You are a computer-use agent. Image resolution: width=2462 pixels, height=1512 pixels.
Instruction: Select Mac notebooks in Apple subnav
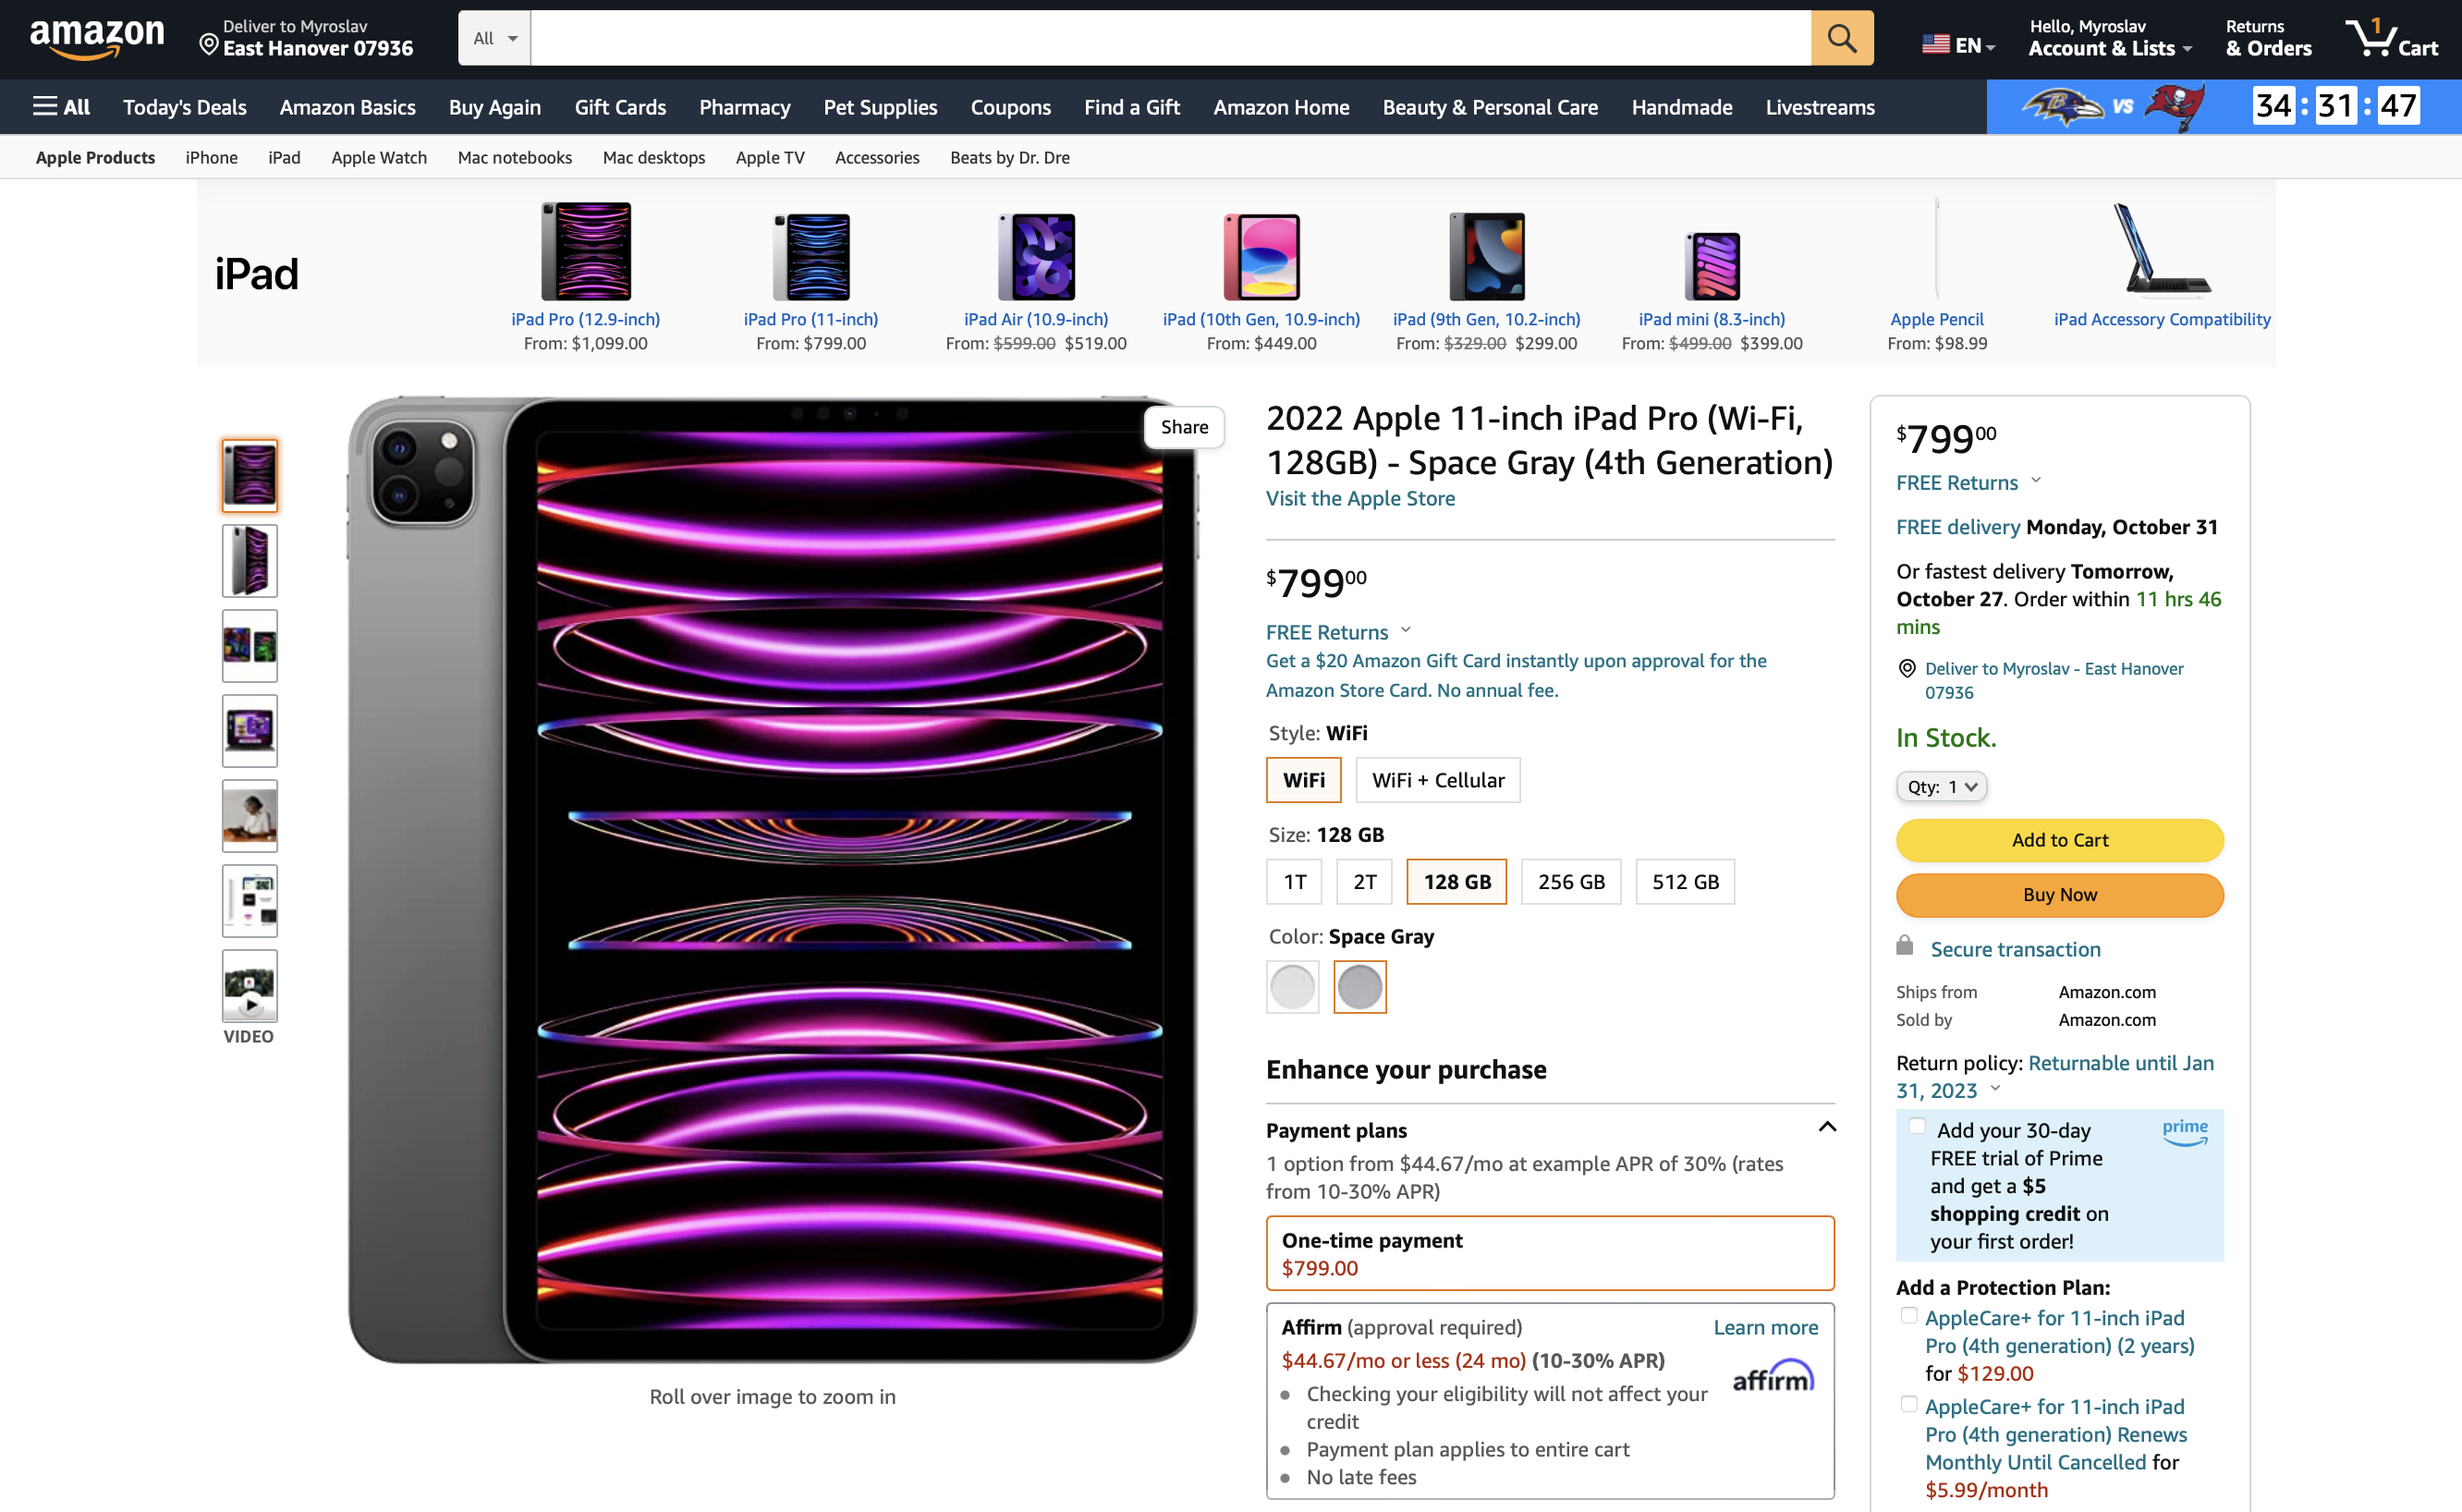click(x=514, y=157)
